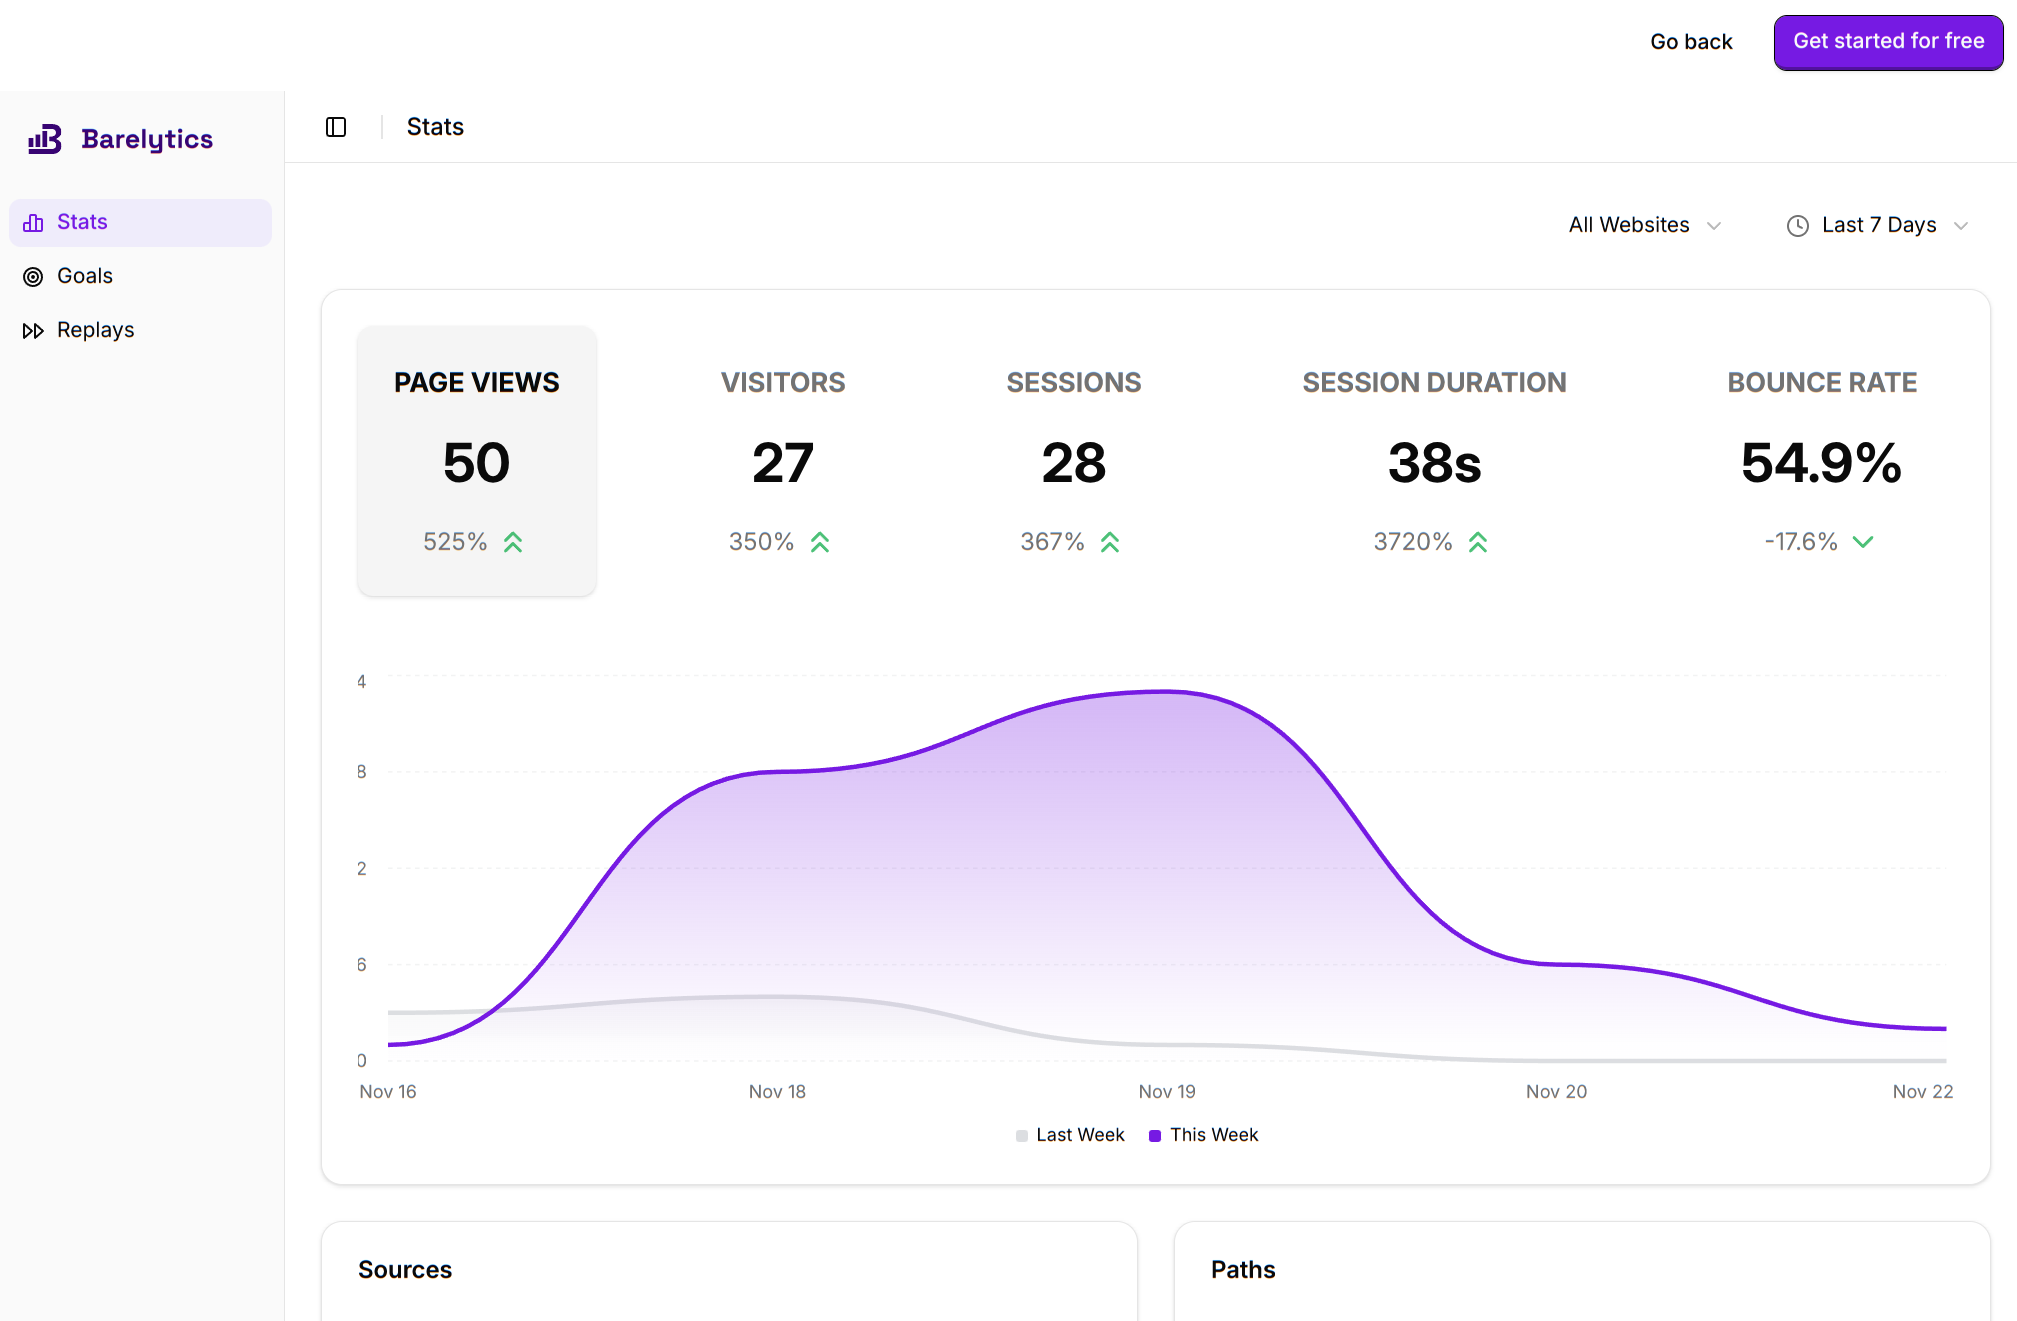The image size is (2017, 1321).
Task: Toggle Last Week series in chart legend
Action: (x=1079, y=1135)
